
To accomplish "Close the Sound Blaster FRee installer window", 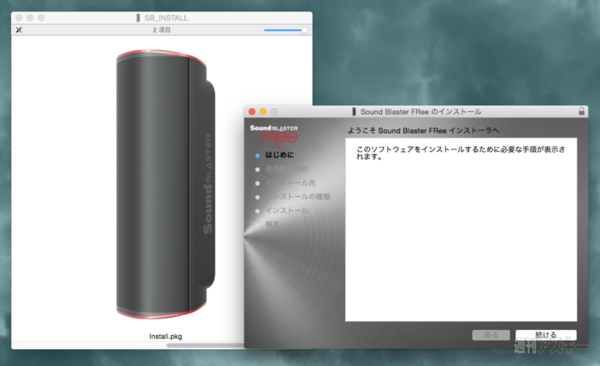I will [x=252, y=111].
